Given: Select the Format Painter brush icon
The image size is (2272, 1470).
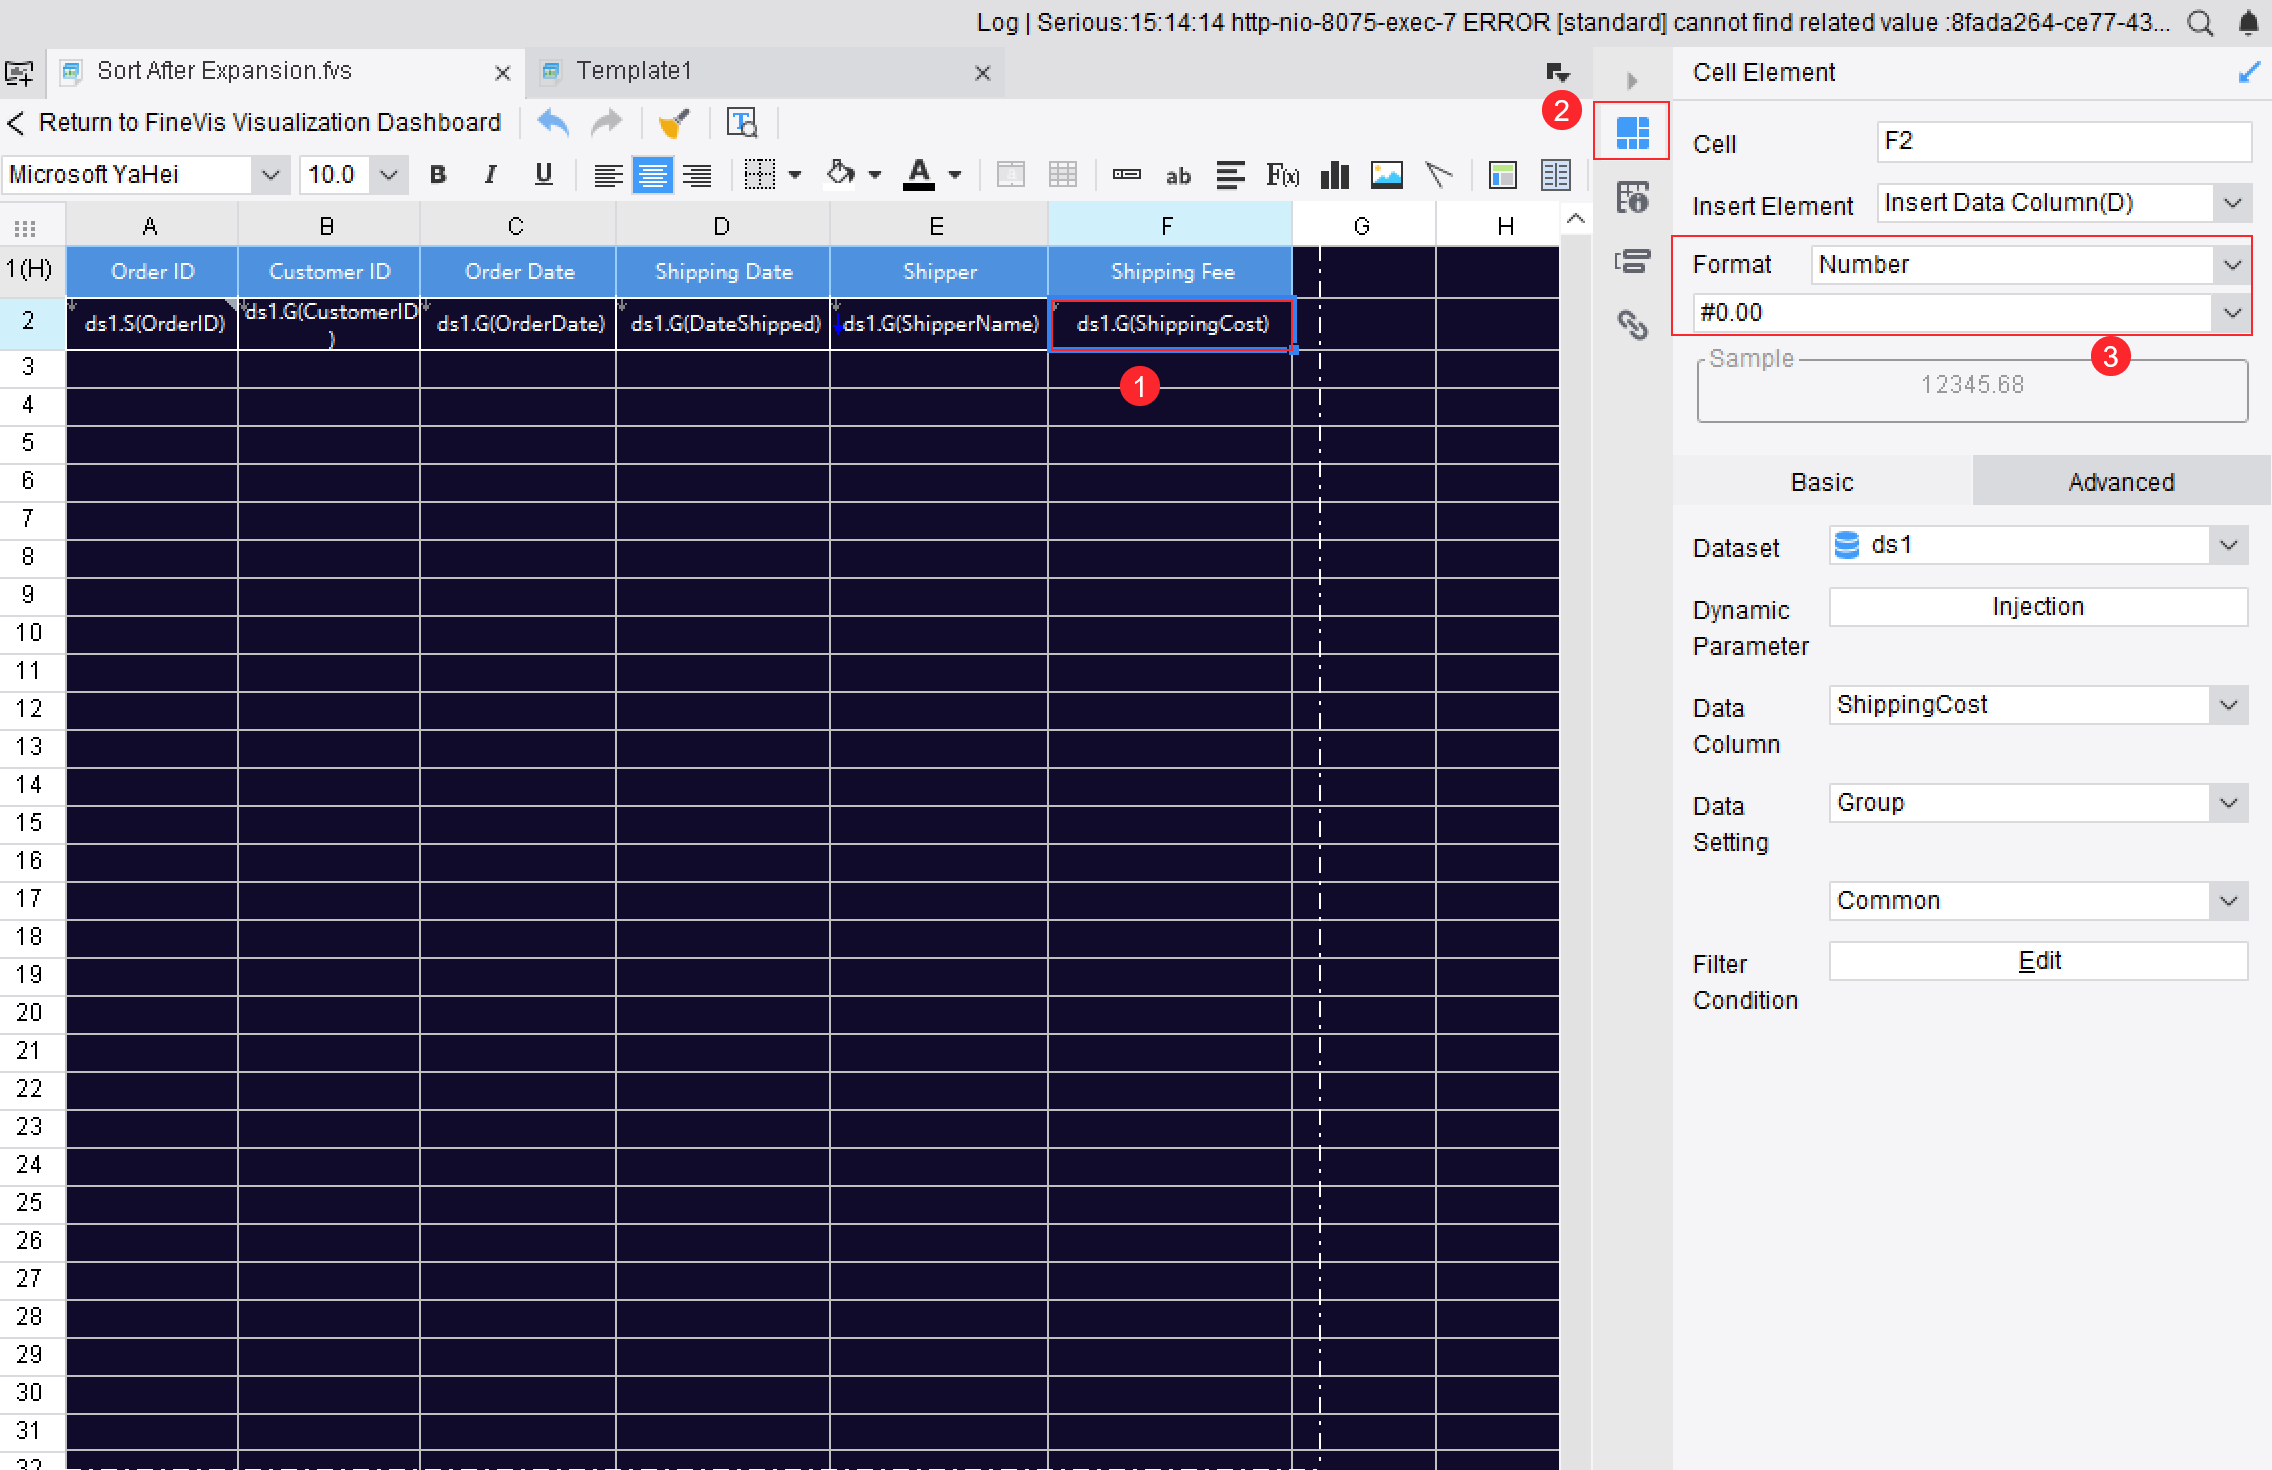Looking at the screenshot, I should click(x=674, y=123).
